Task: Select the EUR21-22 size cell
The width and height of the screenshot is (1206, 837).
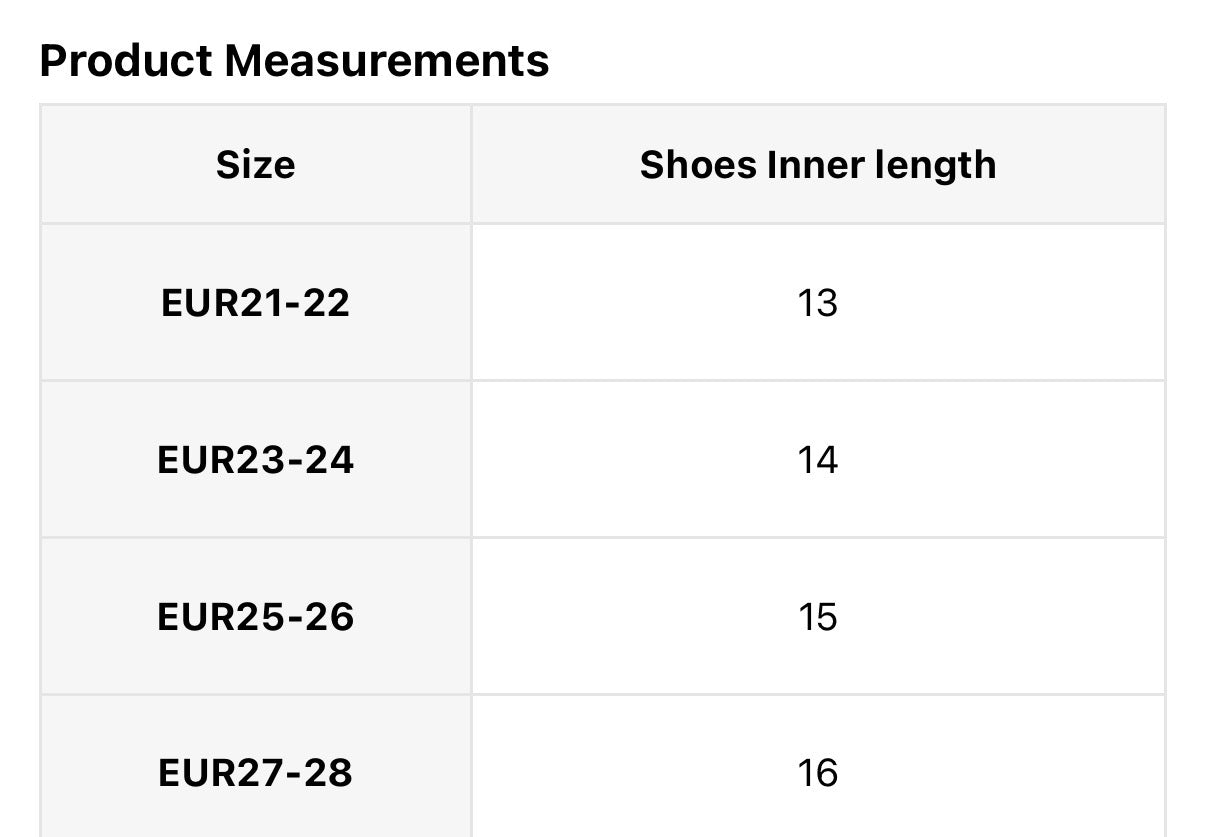Action: [255, 303]
